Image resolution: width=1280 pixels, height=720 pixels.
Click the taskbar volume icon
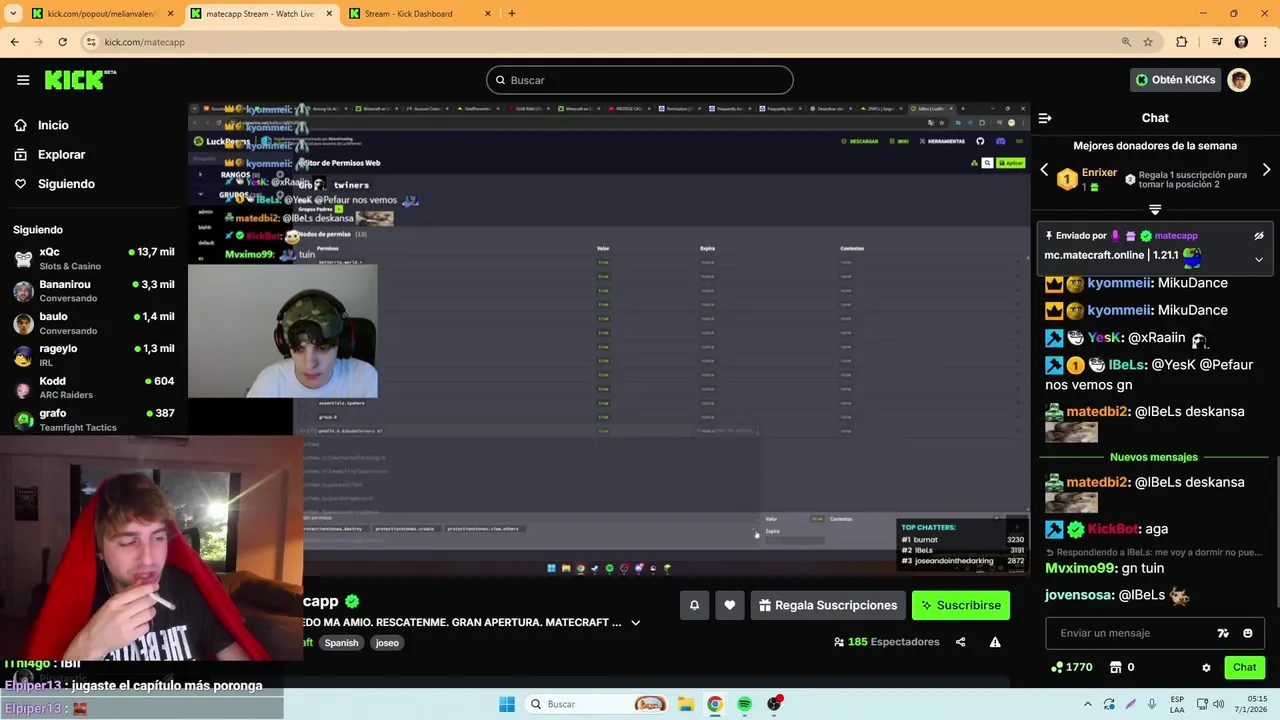point(1218,704)
